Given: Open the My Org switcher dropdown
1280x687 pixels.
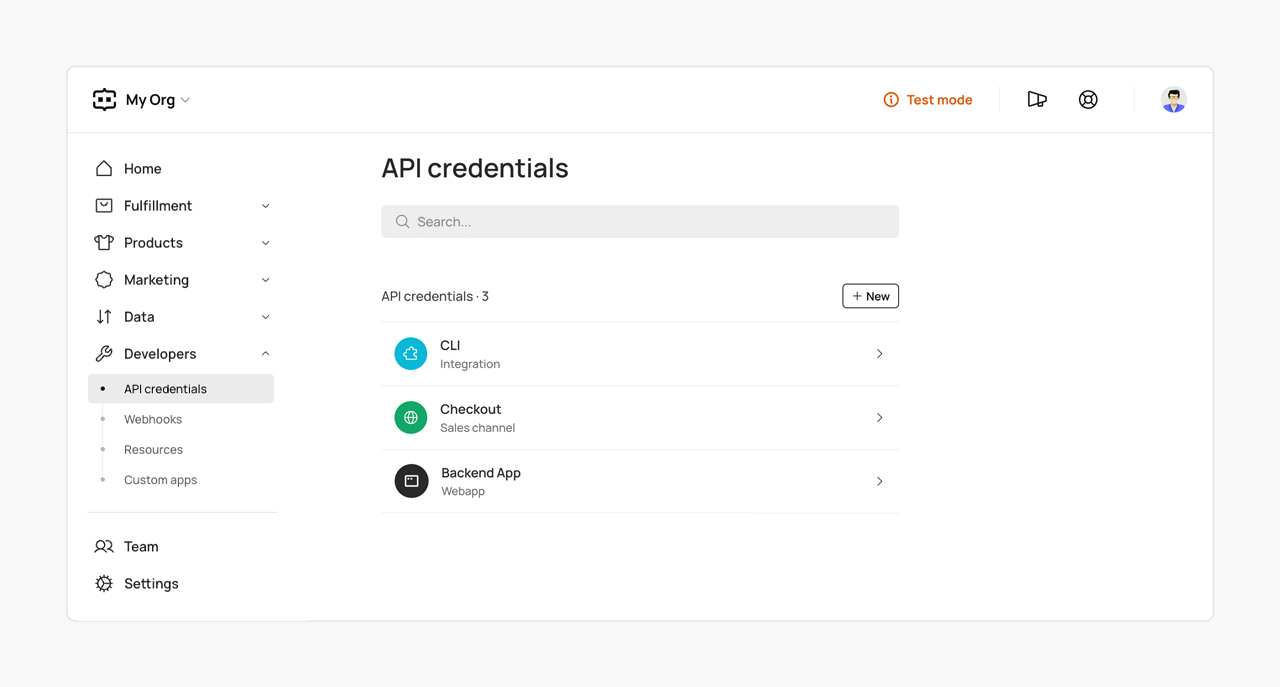Looking at the screenshot, I should (157, 100).
